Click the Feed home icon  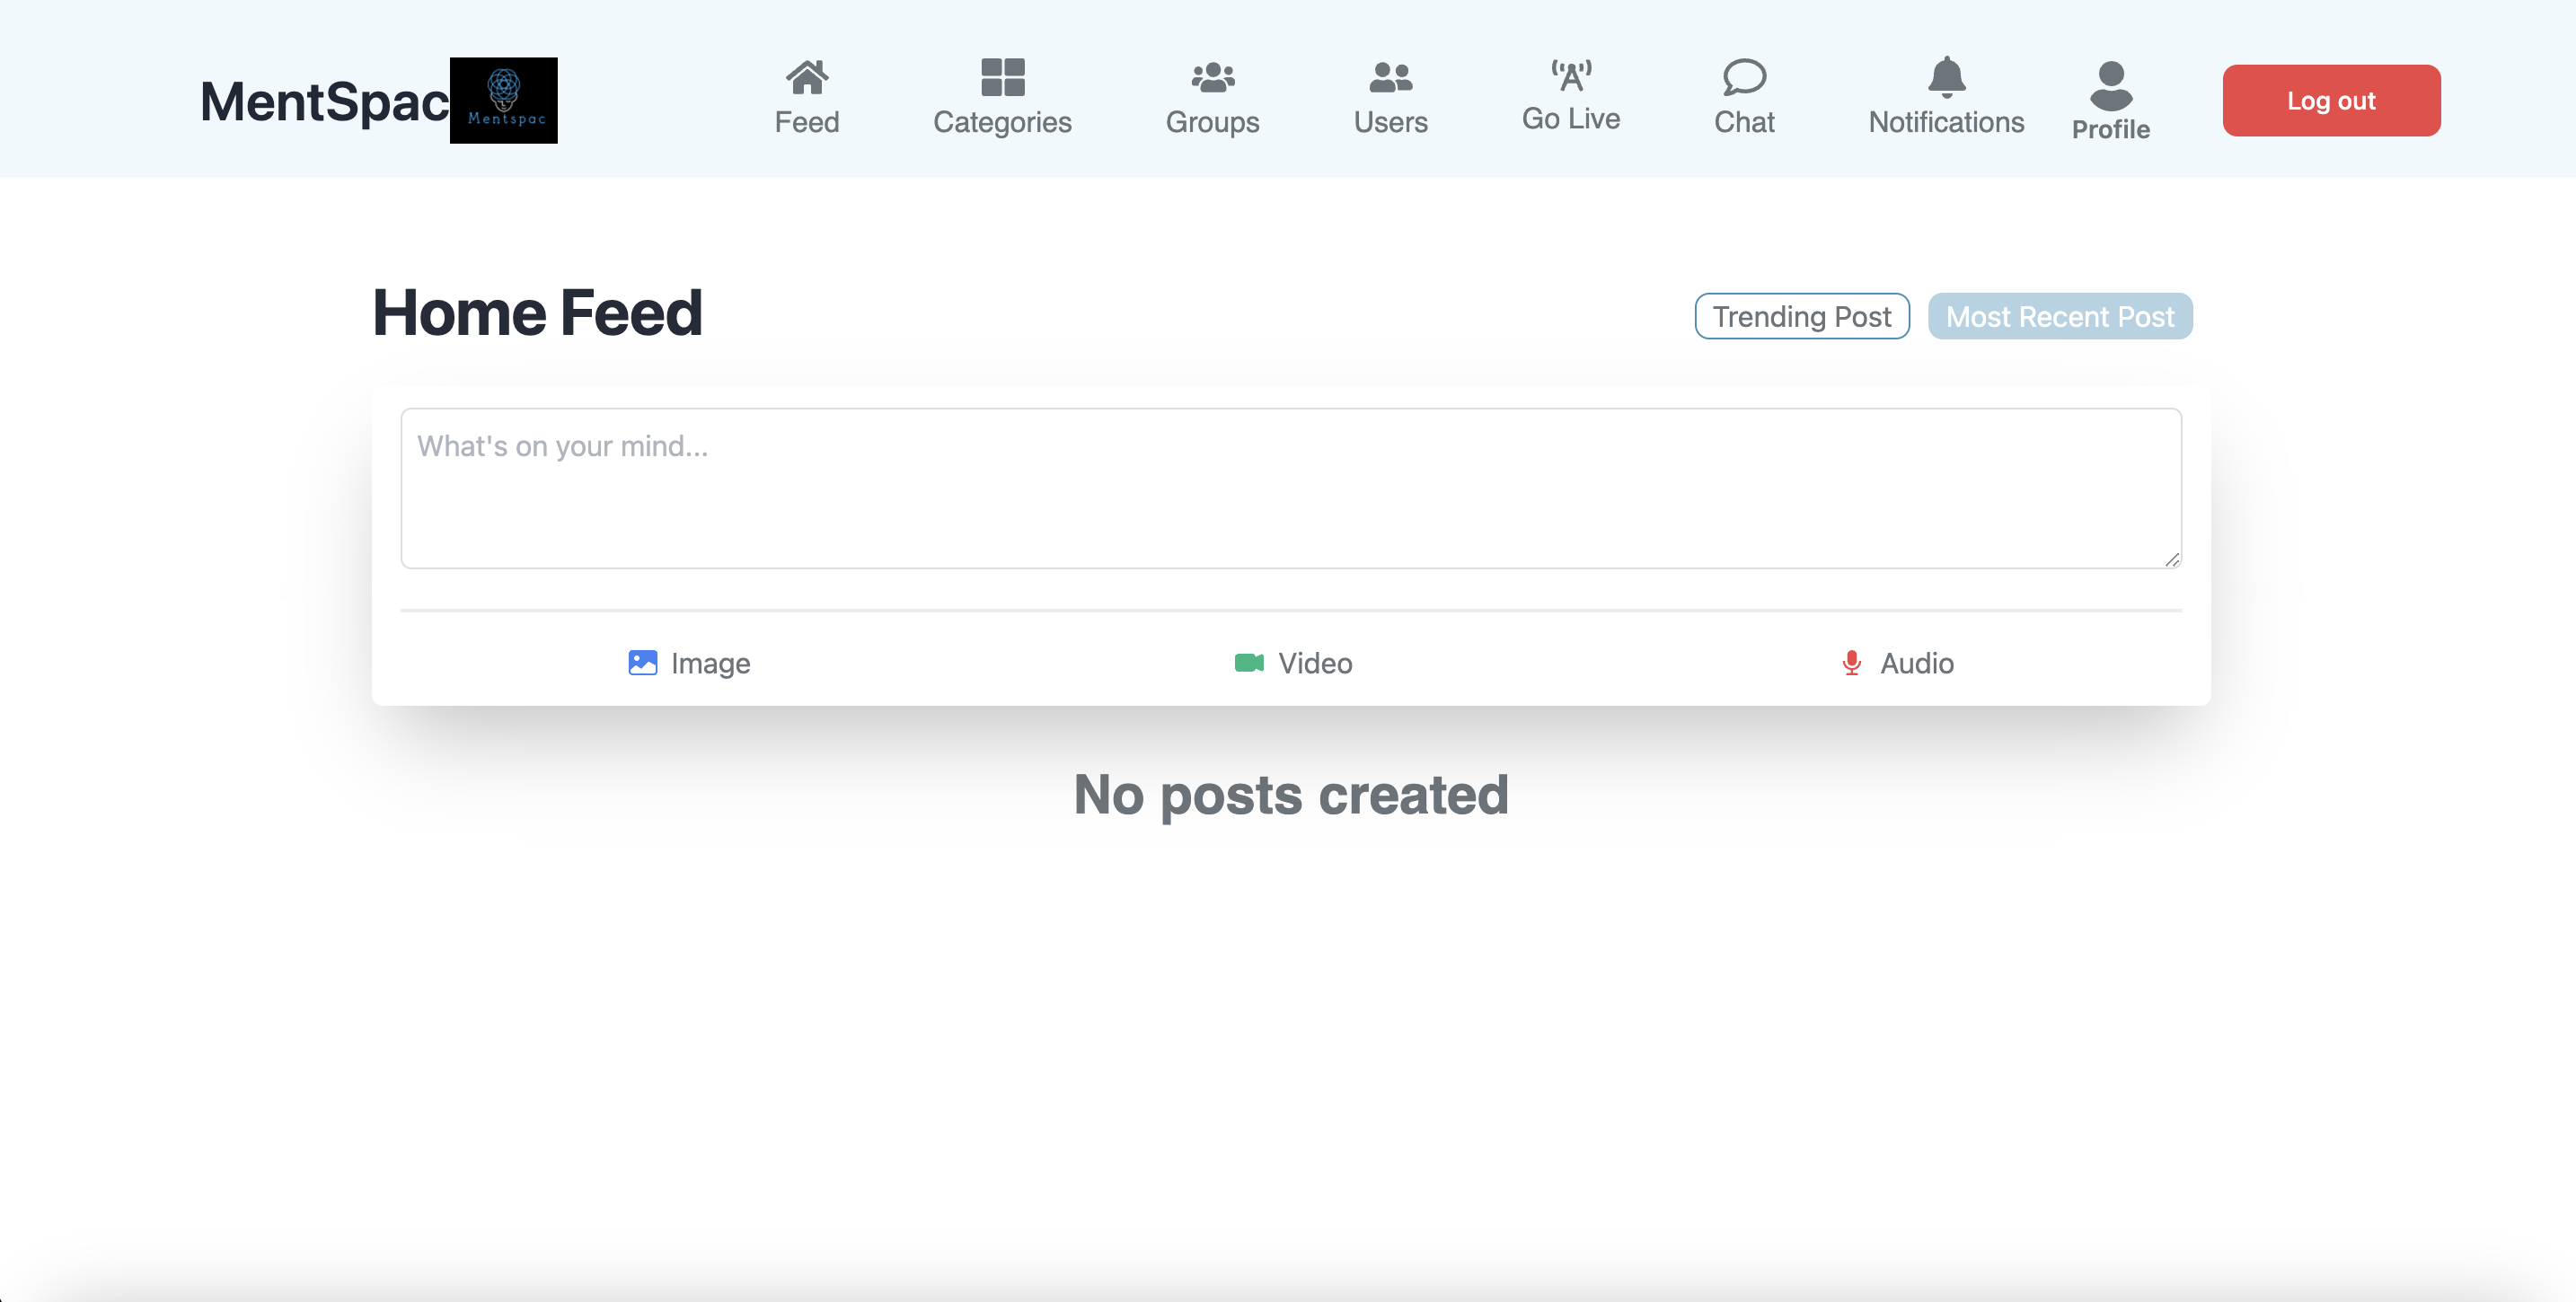click(x=807, y=77)
